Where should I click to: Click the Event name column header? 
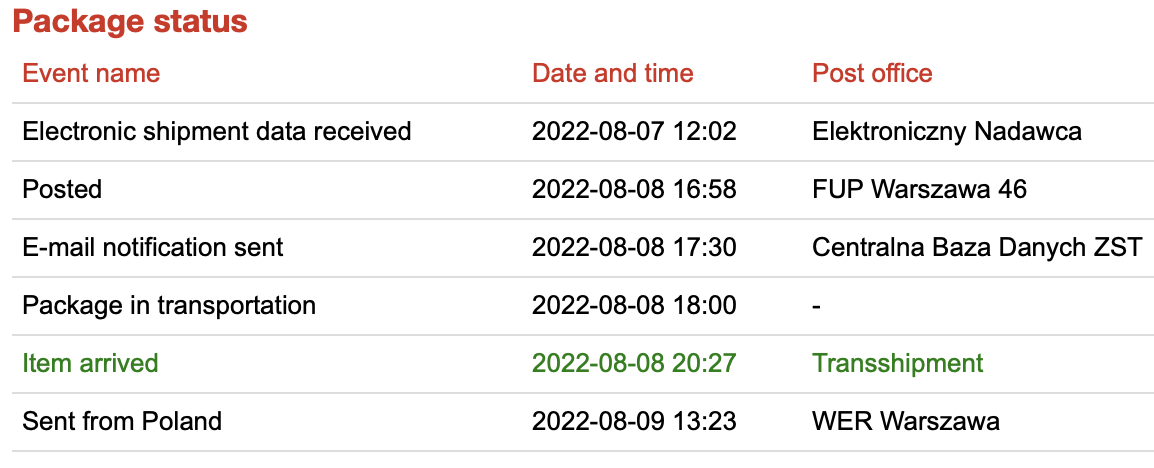click(91, 73)
